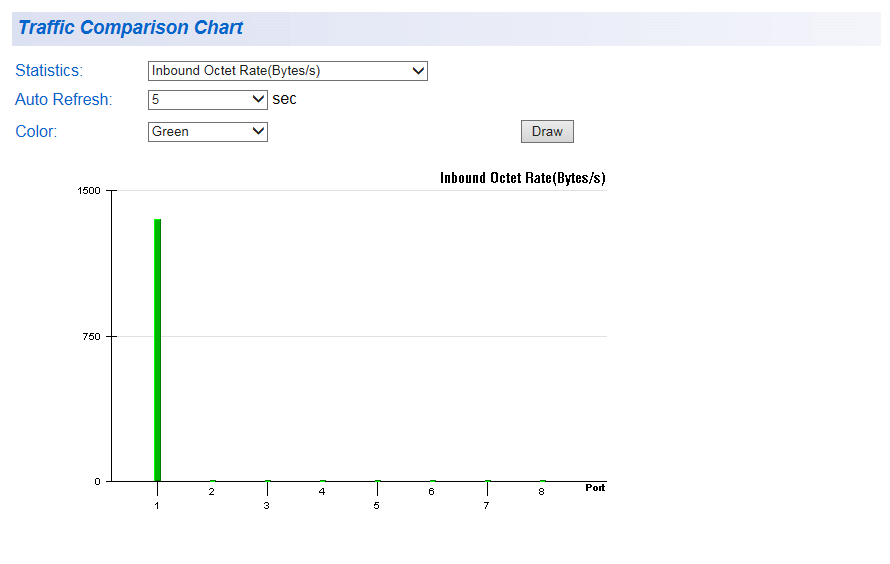Click the 1500 value on the y-axis
Image resolution: width=890 pixels, height=564 pixels.
coord(89,191)
